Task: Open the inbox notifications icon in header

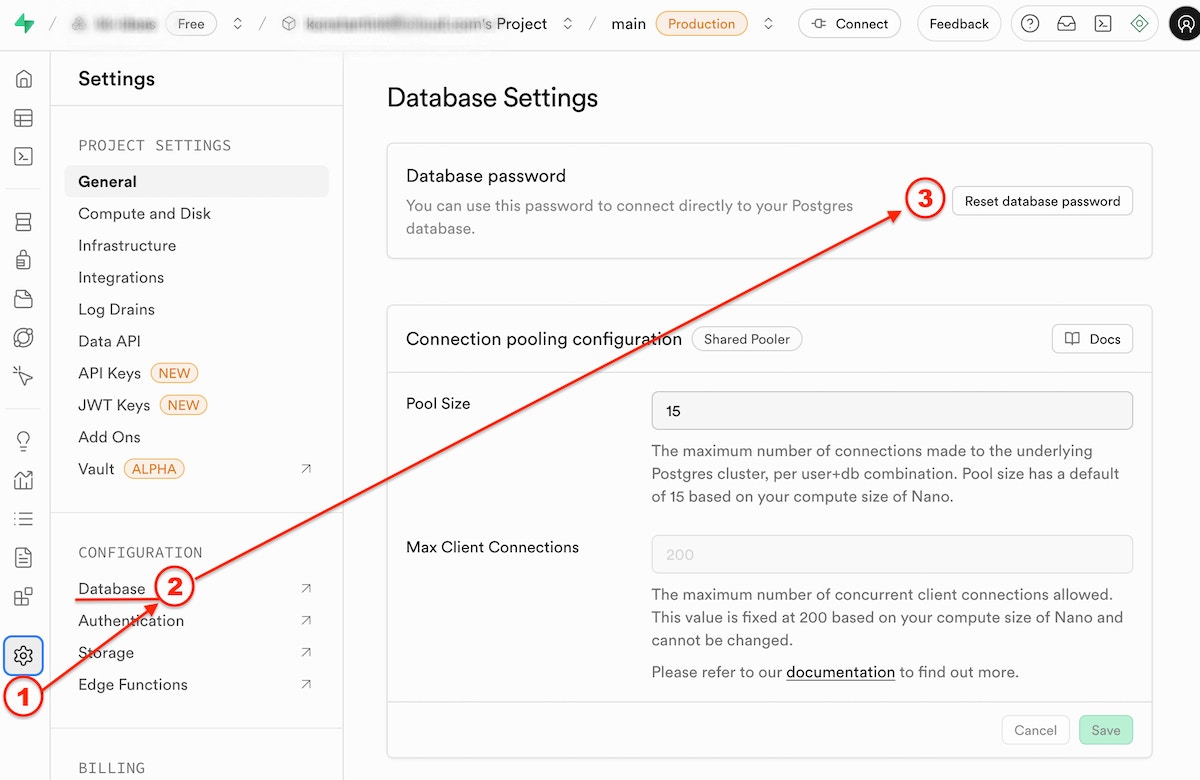Action: pos(1066,22)
